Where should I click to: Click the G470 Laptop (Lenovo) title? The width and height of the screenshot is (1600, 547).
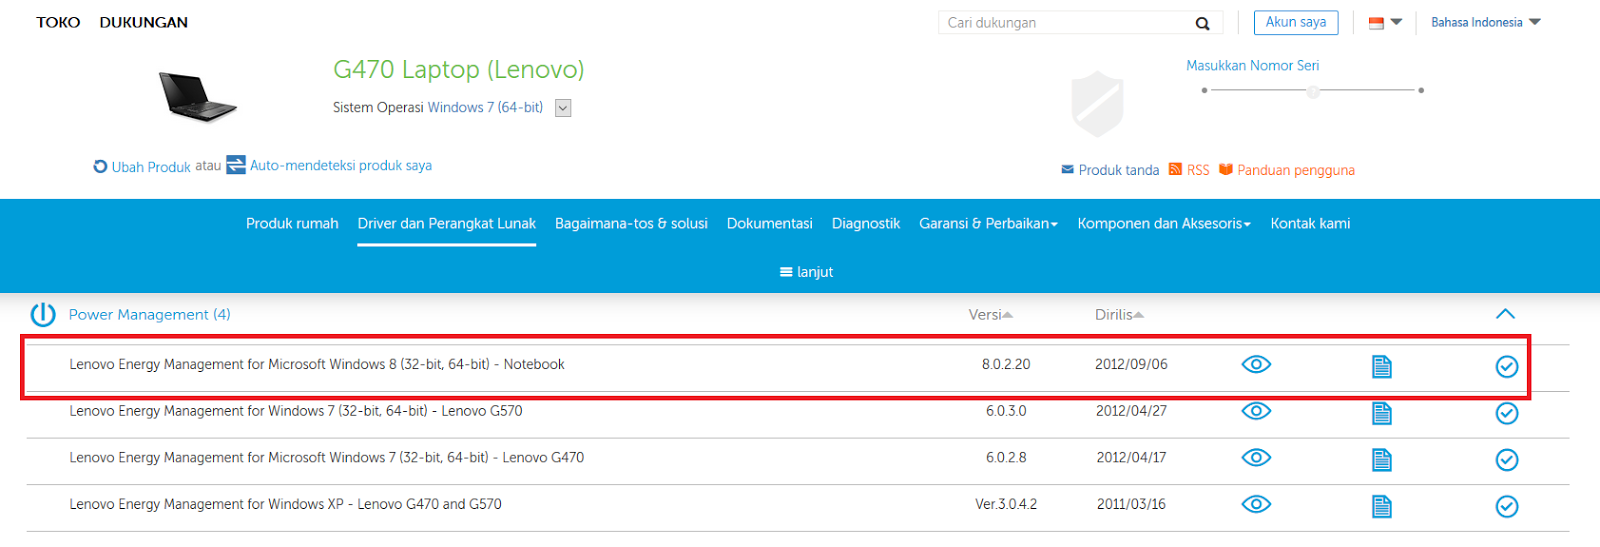458,69
